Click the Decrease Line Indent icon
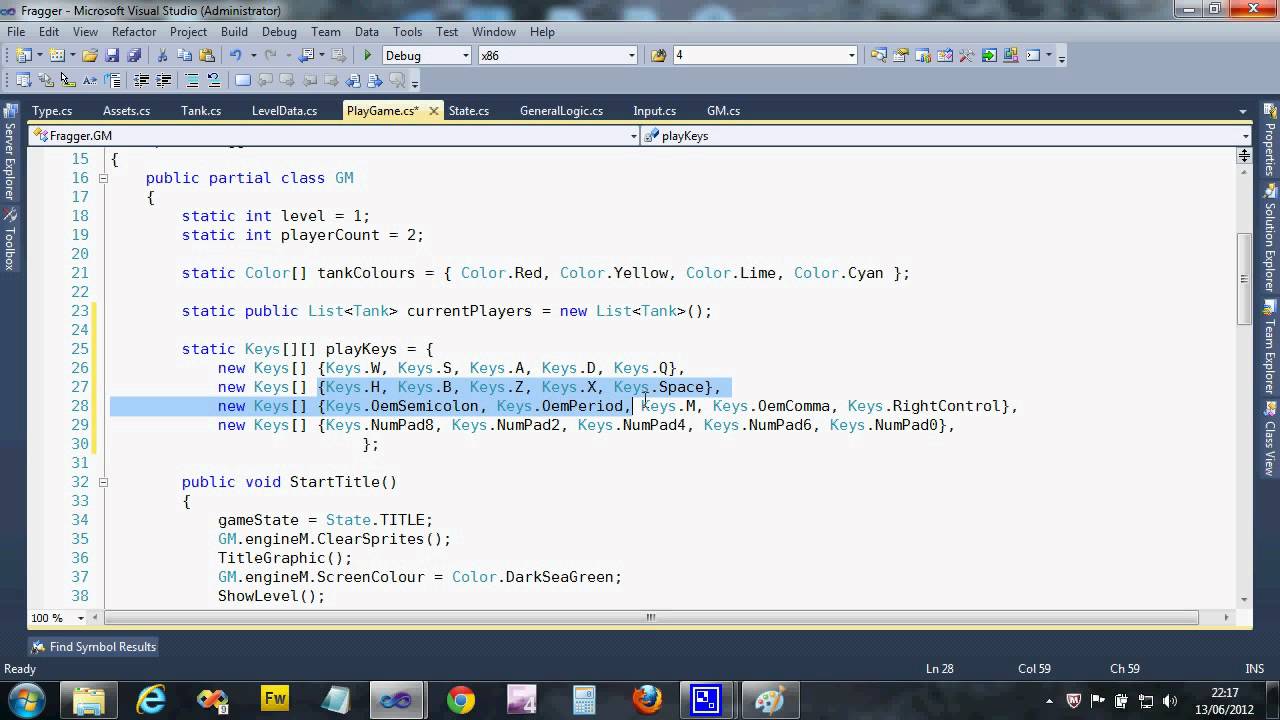Image resolution: width=1280 pixels, height=720 pixels. [141, 81]
